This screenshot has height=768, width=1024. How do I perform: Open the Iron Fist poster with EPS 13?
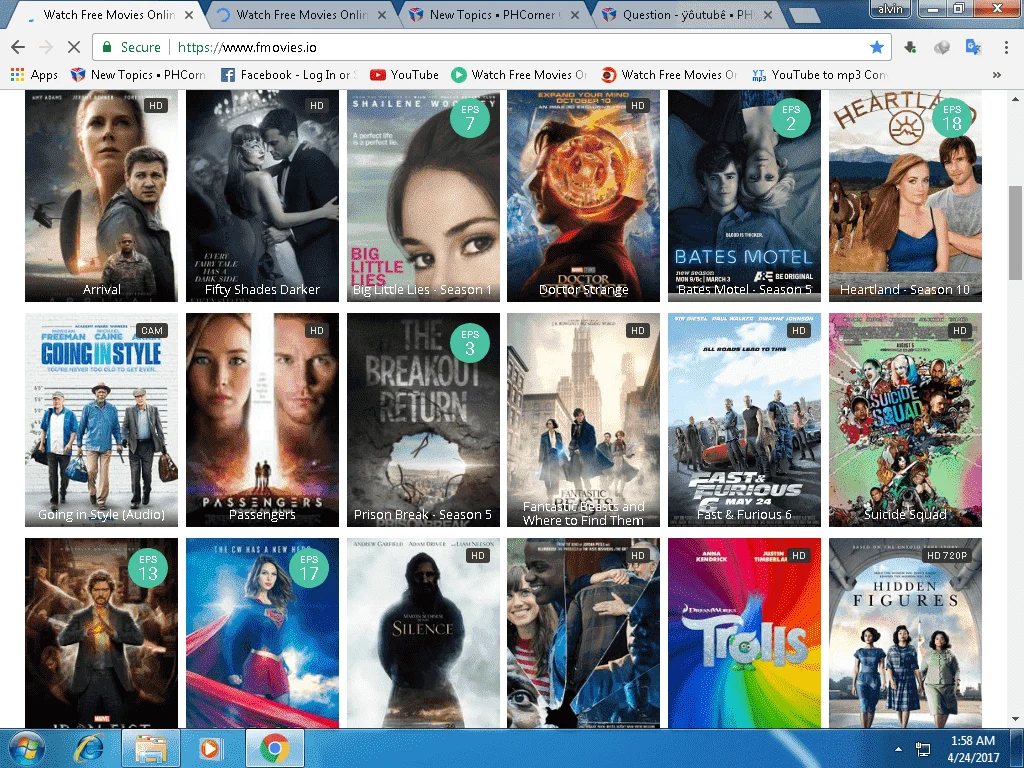pyautogui.click(x=101, y=633)
